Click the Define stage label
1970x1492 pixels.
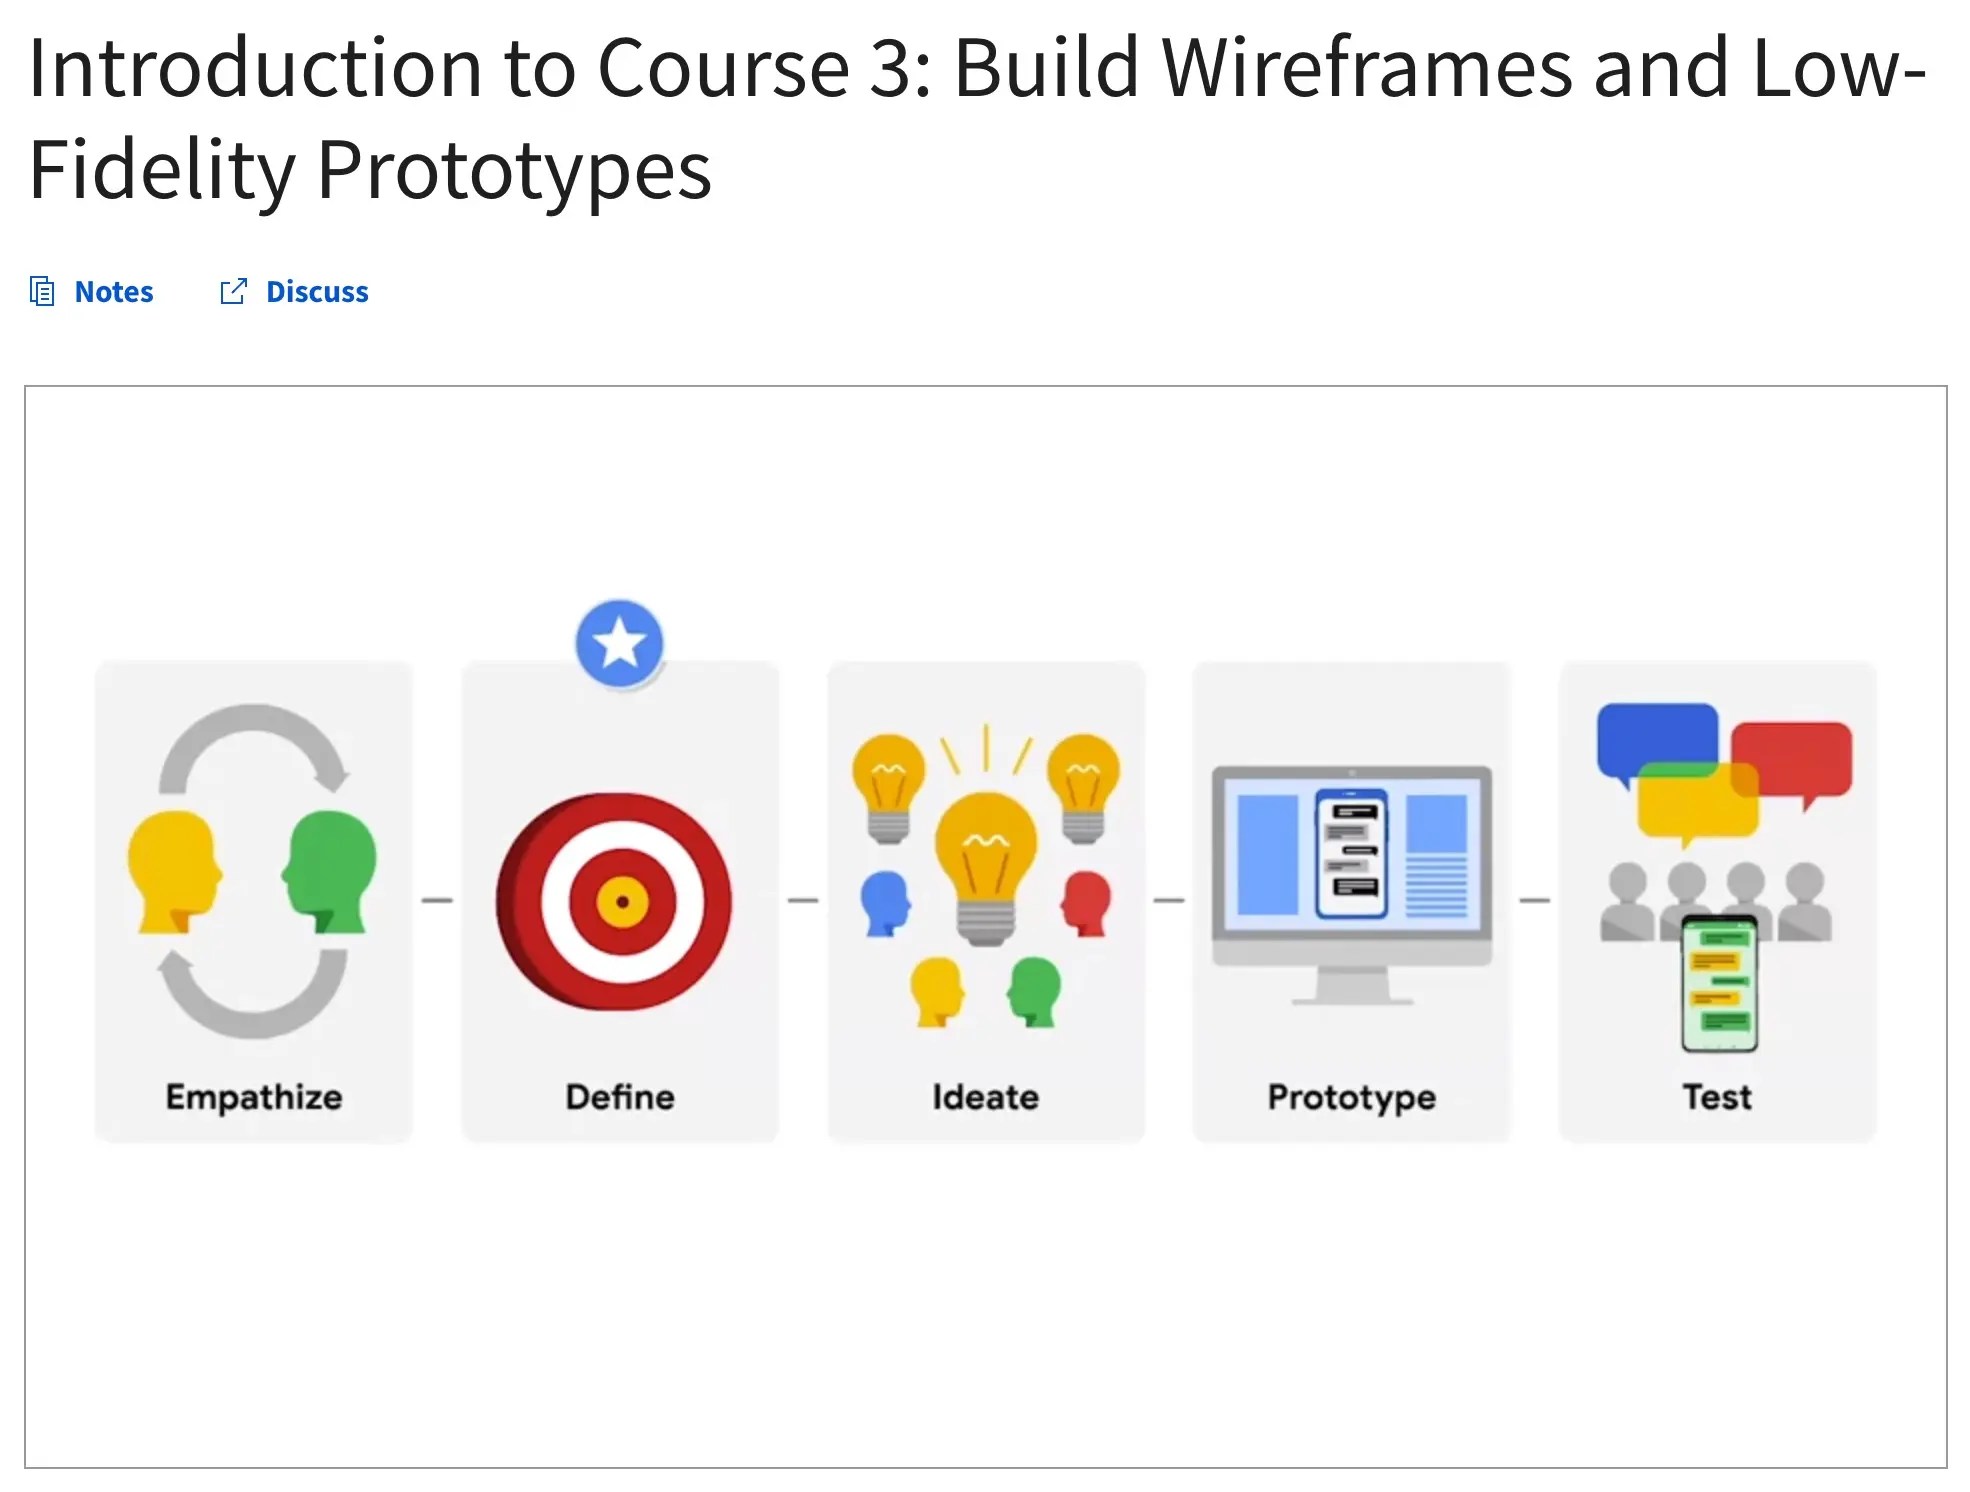(x=620, y=1096)
